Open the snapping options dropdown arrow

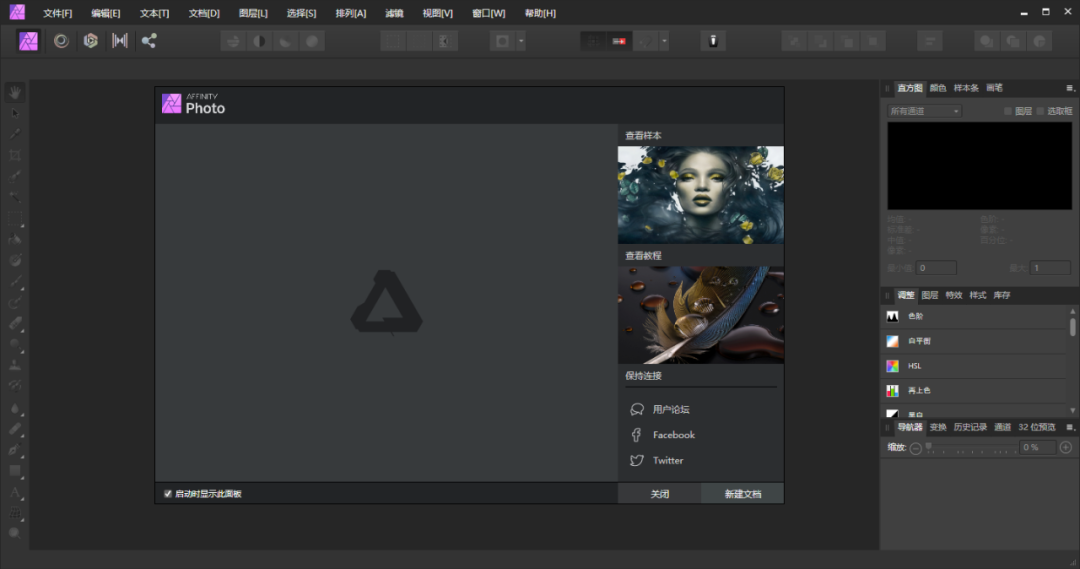pos(664,41)
